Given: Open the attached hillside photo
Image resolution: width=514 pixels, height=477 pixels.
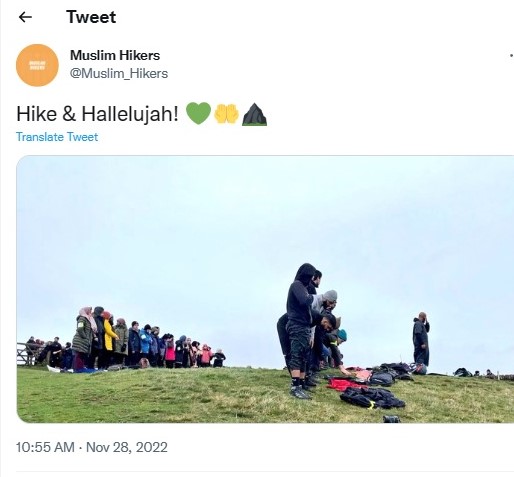Looking at the screenshot, I should 265,289.
